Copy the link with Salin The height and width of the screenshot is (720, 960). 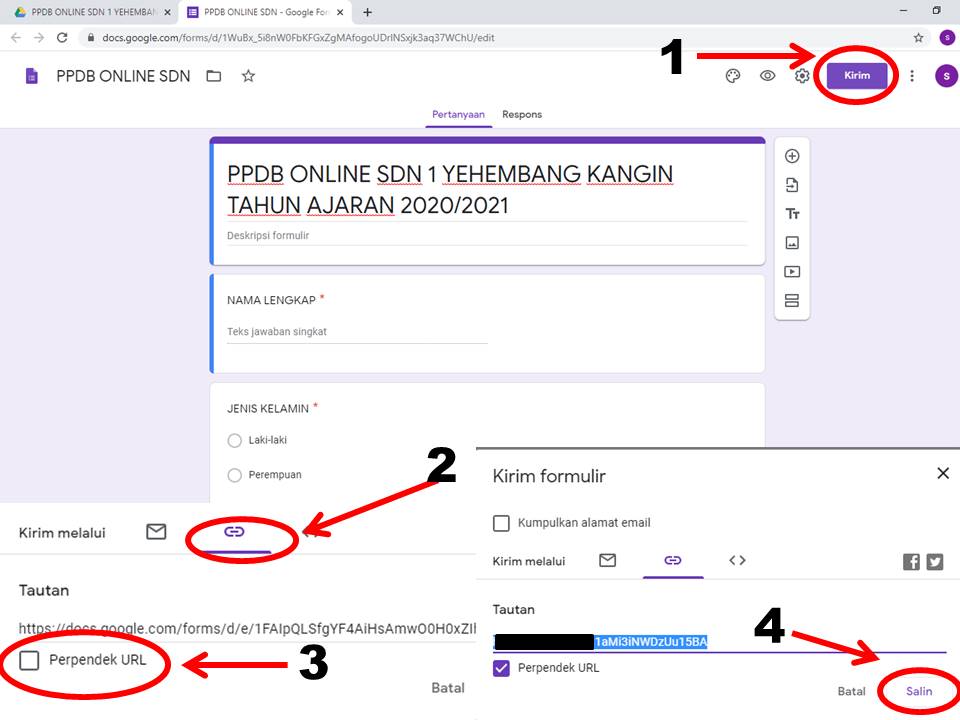tap(917, 691)
